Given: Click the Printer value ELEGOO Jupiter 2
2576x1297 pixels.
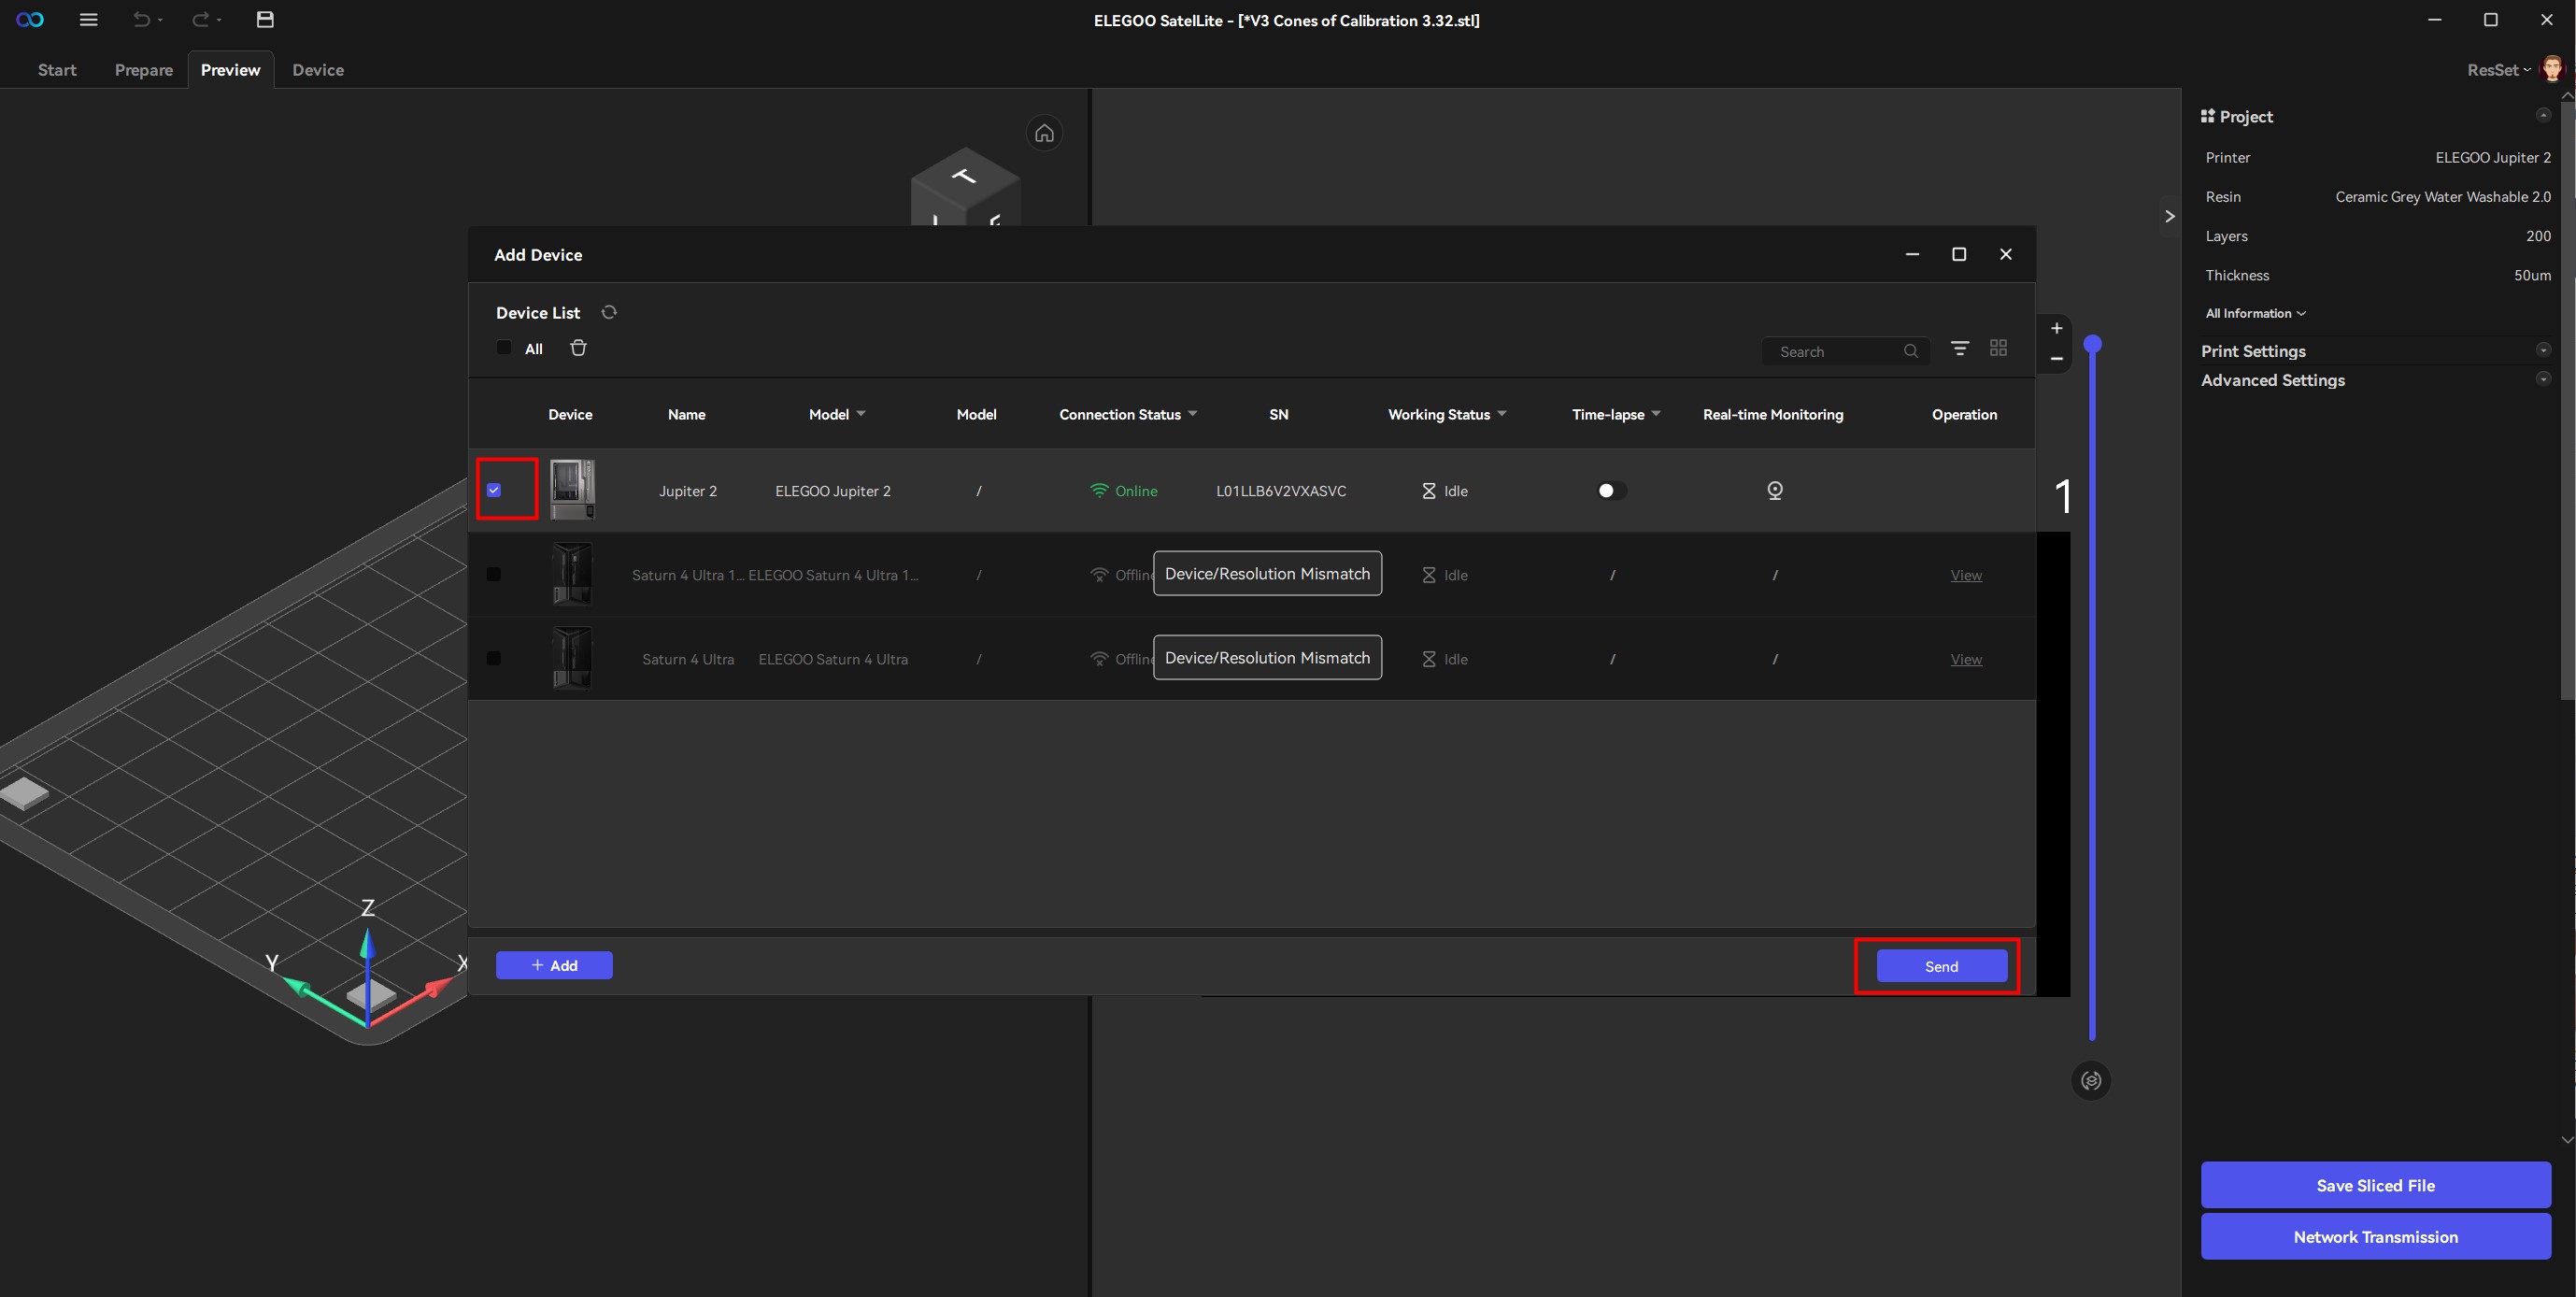Looking at the screenshot, I should click(x=2493, y=158).
